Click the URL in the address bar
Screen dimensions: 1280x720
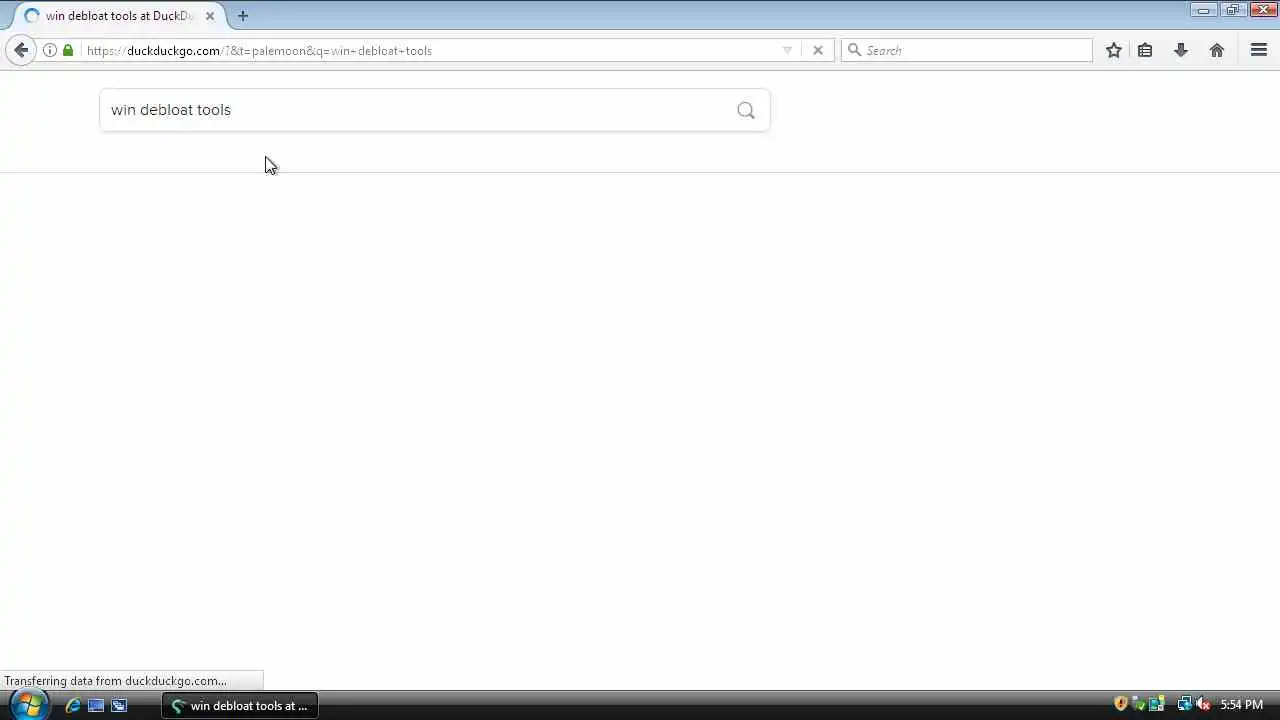(x=259, y=50)
